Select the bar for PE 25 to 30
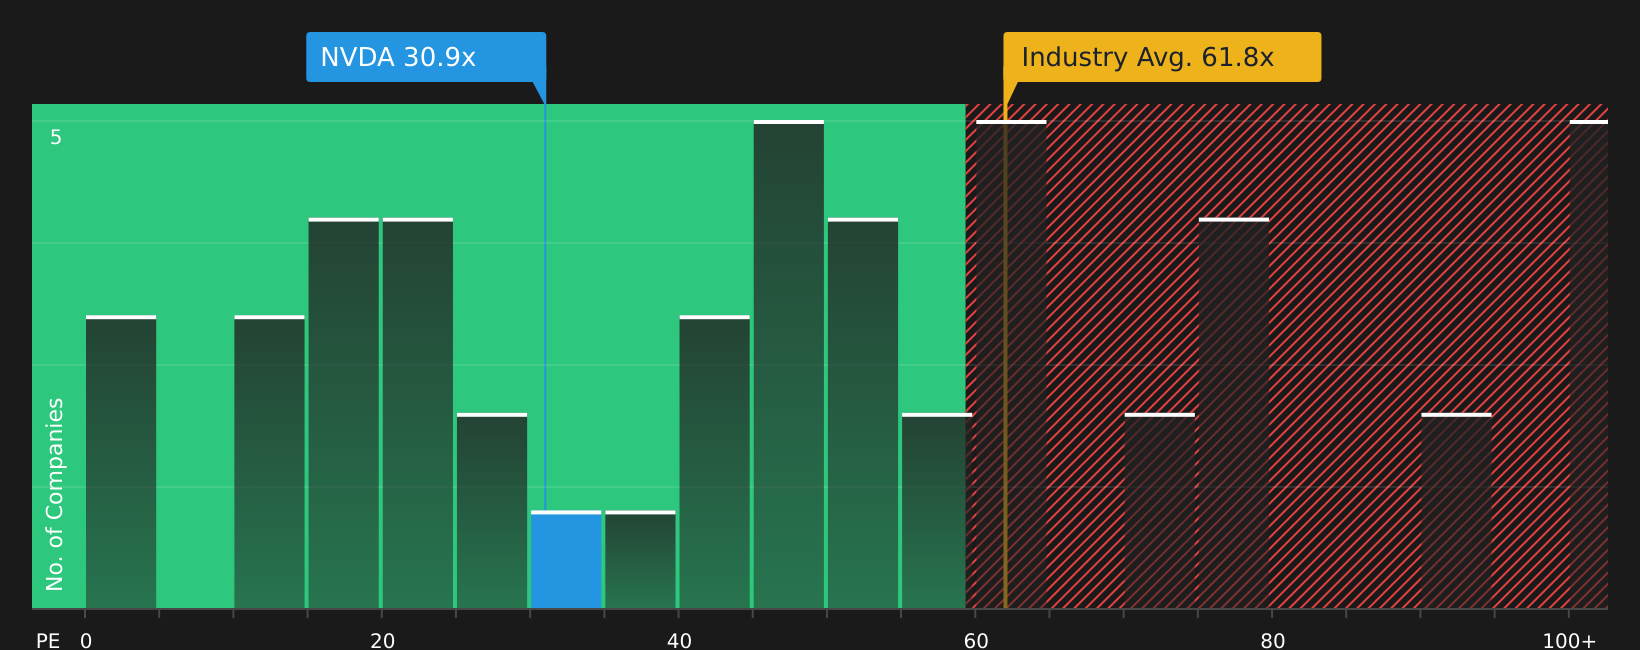The height and width of the screenshot is (650, 1640). pyautogui.click(x=492, y=511)
